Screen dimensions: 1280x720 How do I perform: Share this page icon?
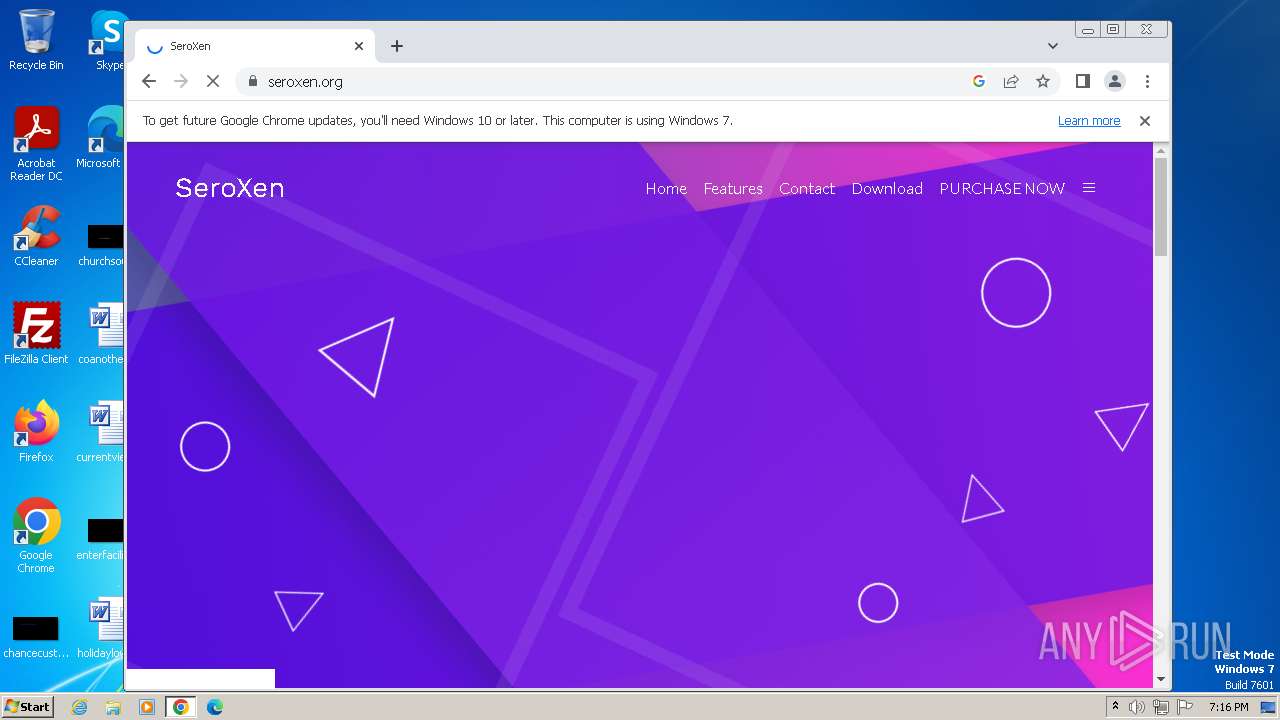click(x=1011, y=82)
